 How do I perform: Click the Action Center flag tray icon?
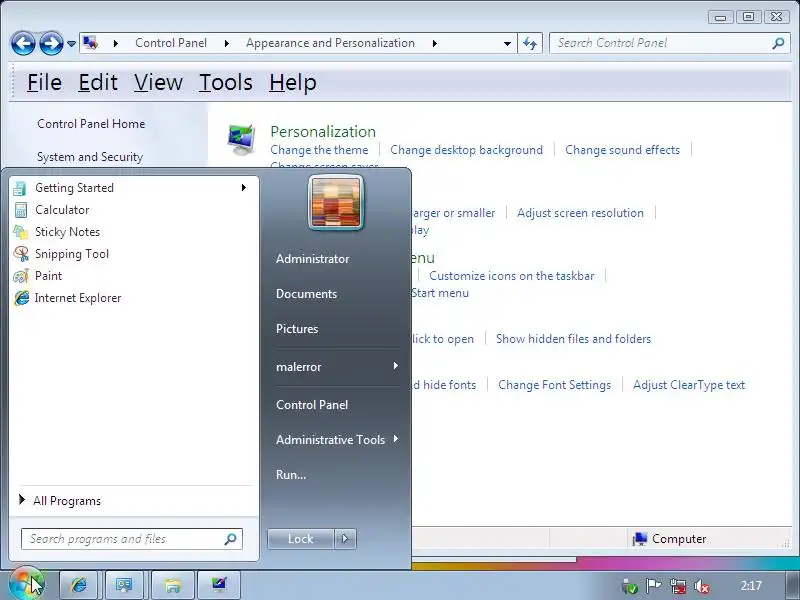click(x=653, y=586)
